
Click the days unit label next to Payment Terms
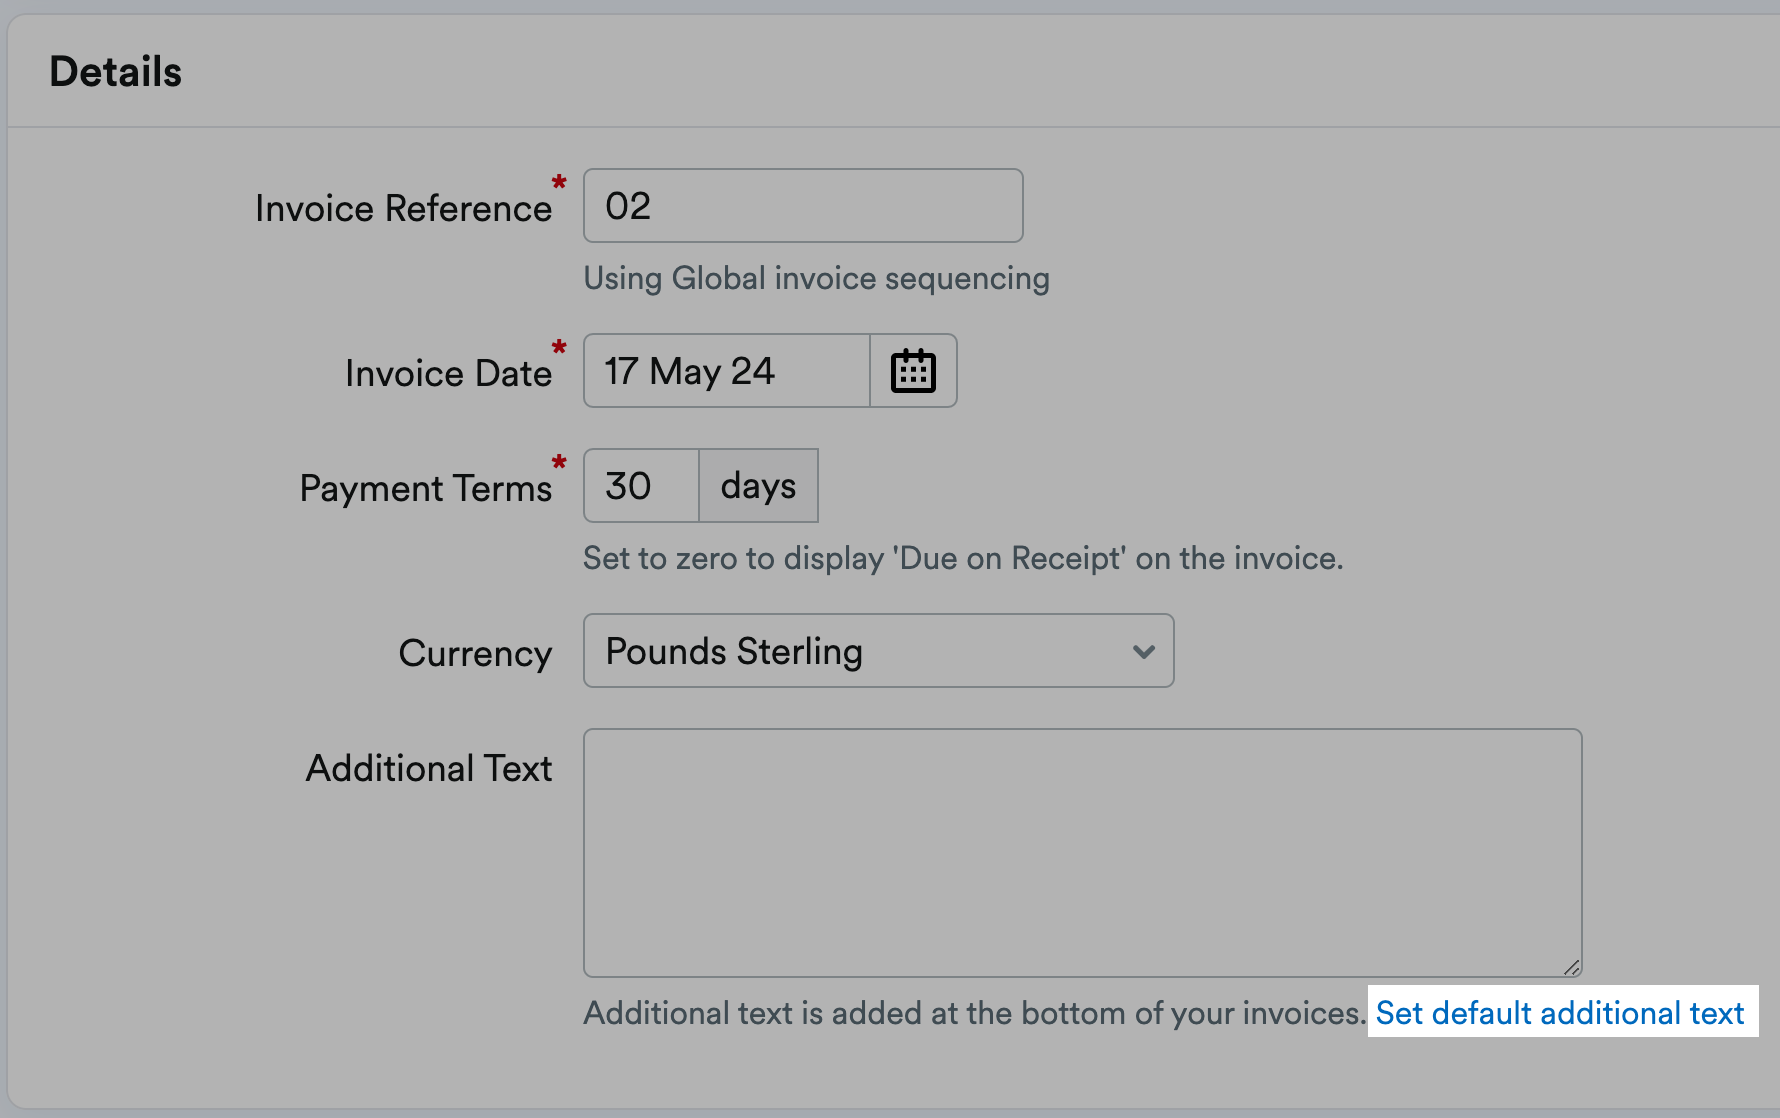click(757, 485)
